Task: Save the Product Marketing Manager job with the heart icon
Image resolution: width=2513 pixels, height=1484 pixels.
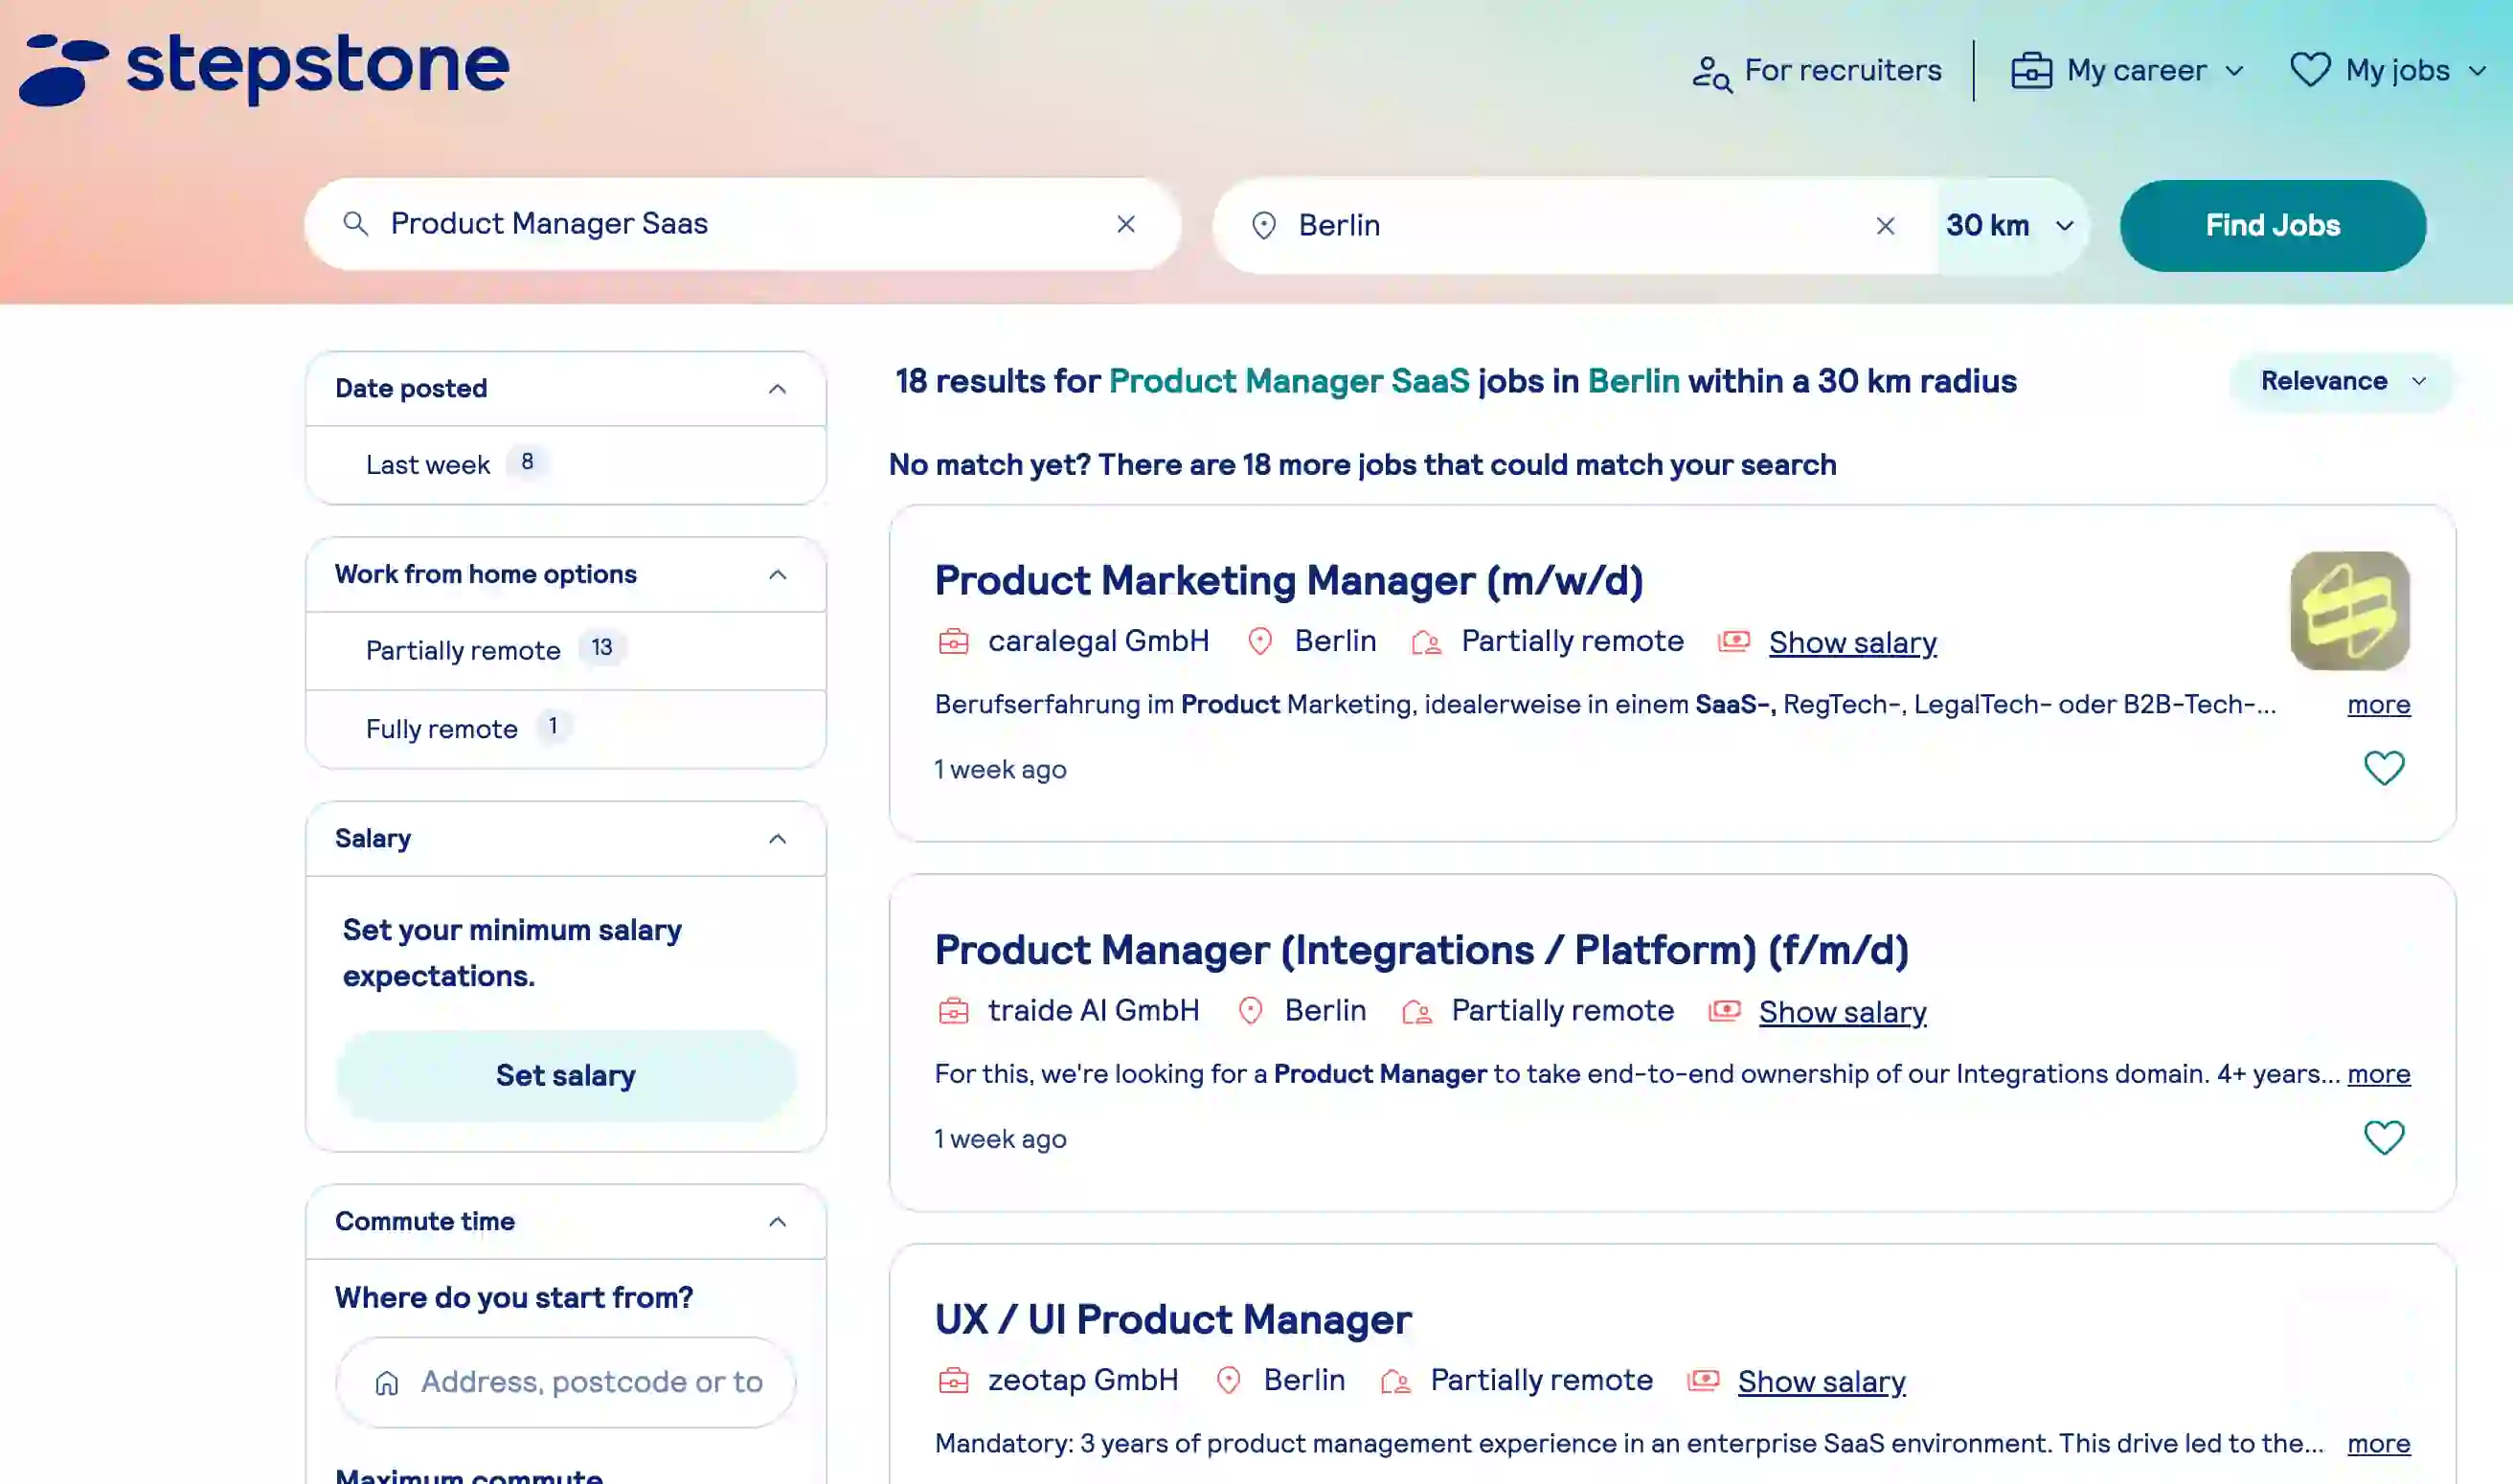Action: [x=2384, y=767]
